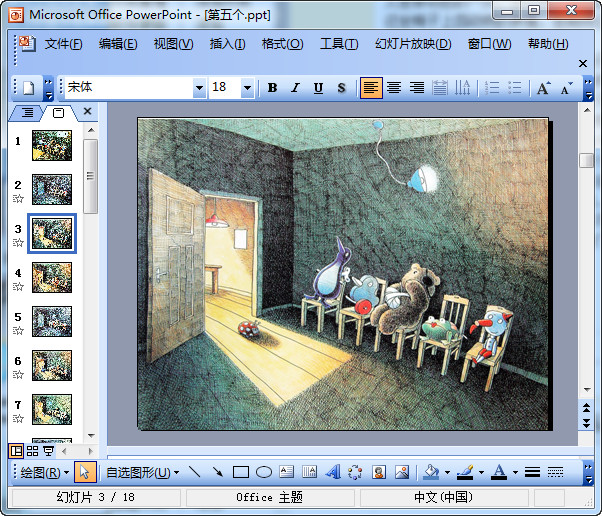Expand standard toolbar options arrow
The height and width of the screenshot is (516, 602).
pos(48,88)
